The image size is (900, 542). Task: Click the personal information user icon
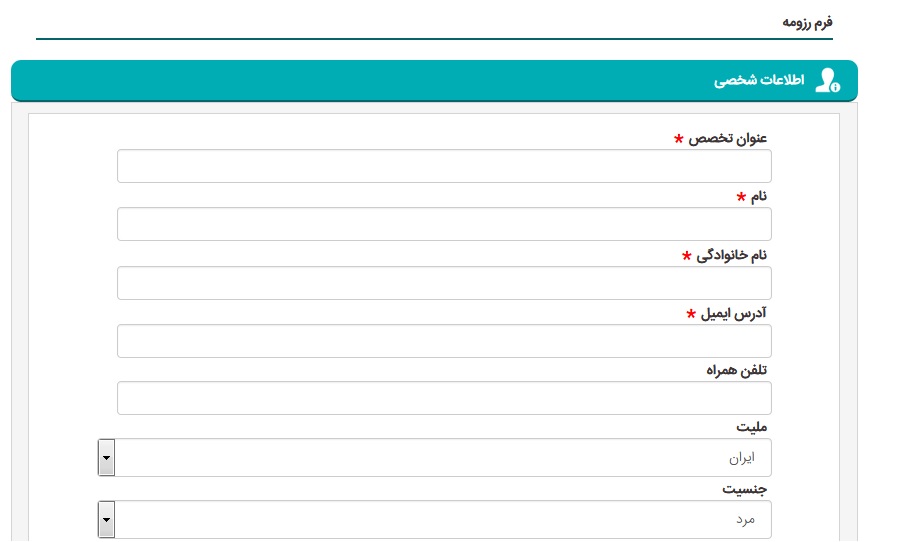828,80
